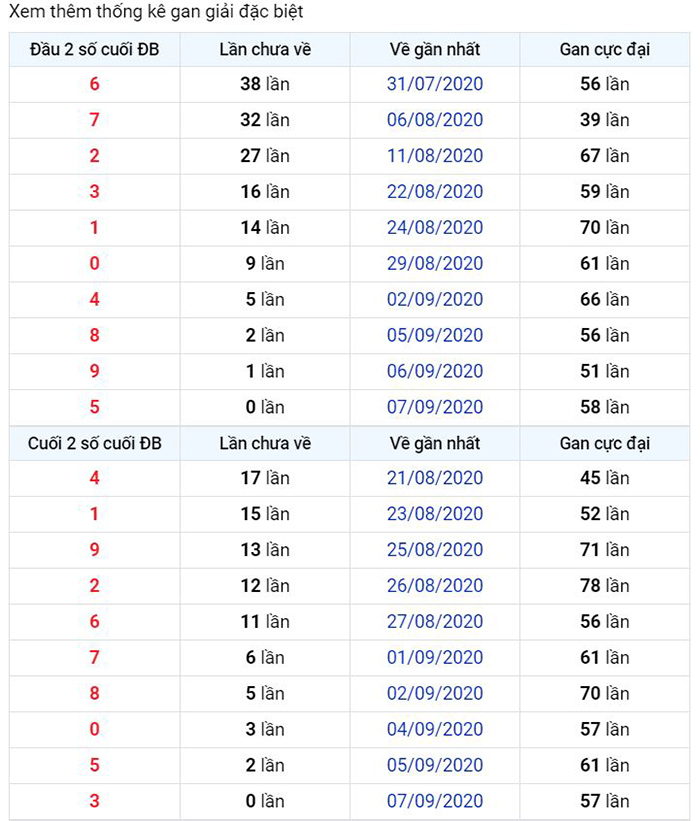Viewport: 700px width, 821px height.
Task: Select the 24/08/2020 date link
Action: (x=435, y=227)
